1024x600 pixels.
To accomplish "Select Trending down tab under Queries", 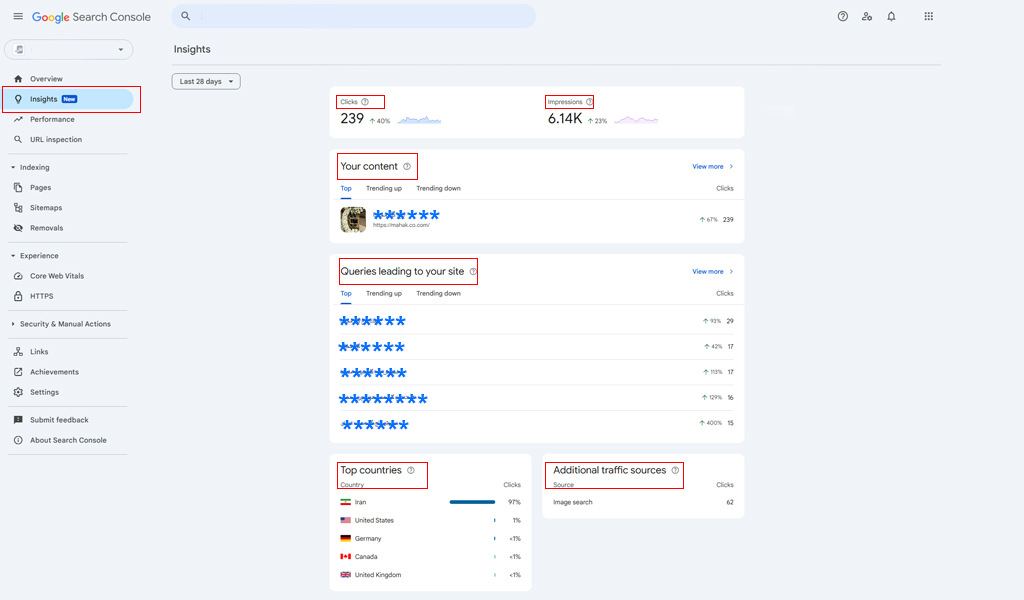I will point(438,294).
